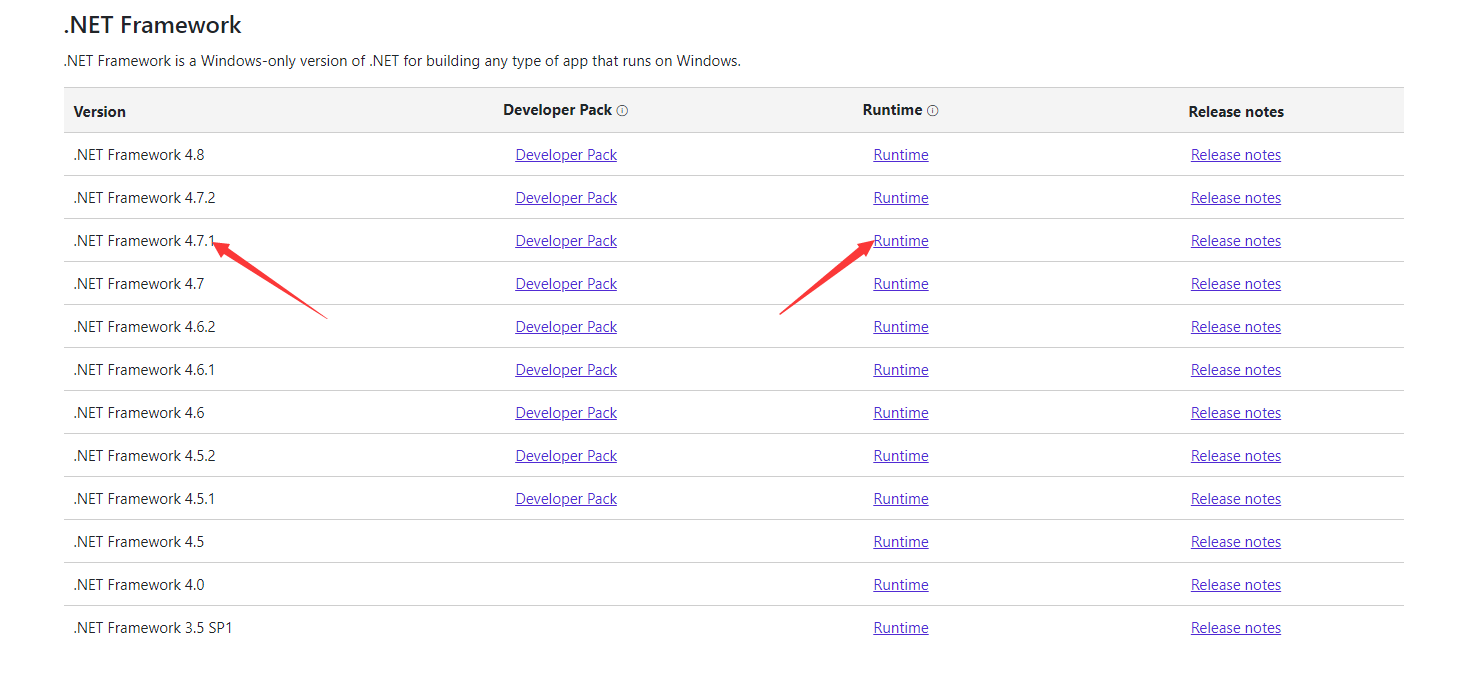
Task: Click Runtime link for .NET Framework 4.5.1
Action: coord(901,499)
